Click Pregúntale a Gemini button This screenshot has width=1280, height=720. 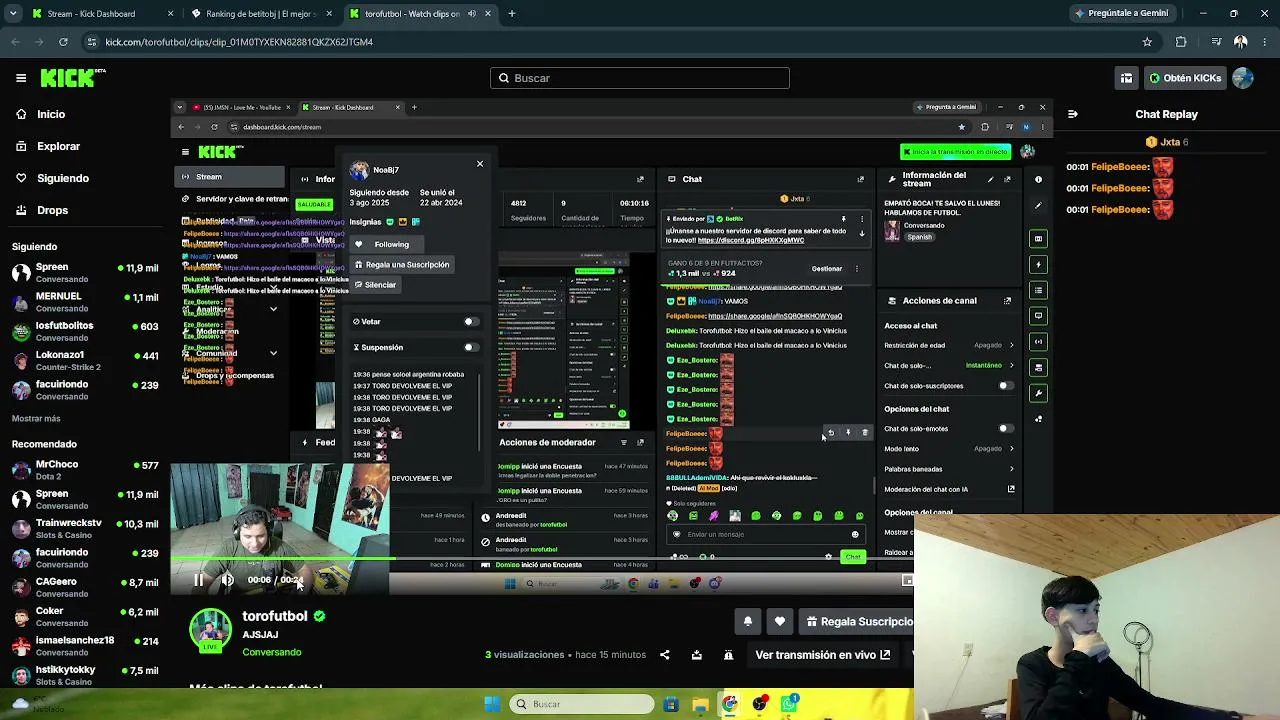(x=1121, y=14)
